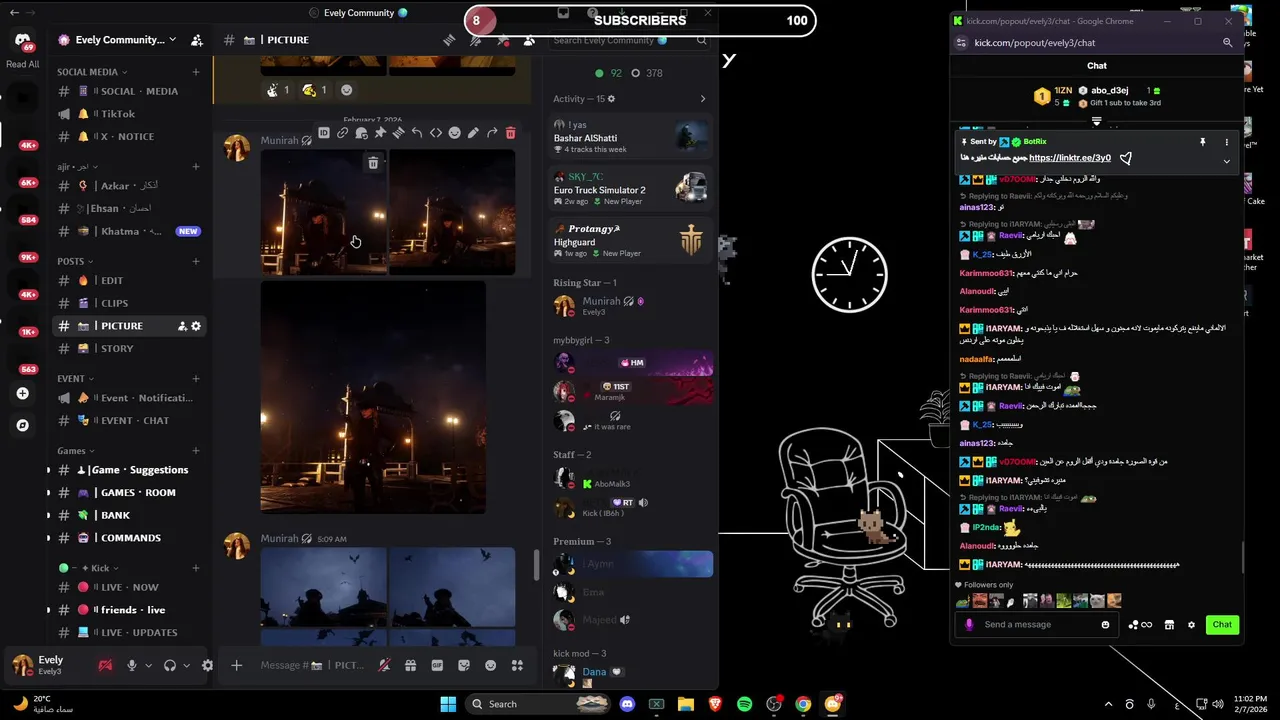Viewport: 1280px width, 720px height.
Task: Pin the message using hover toolbar pin
Action: pos(380,133)
